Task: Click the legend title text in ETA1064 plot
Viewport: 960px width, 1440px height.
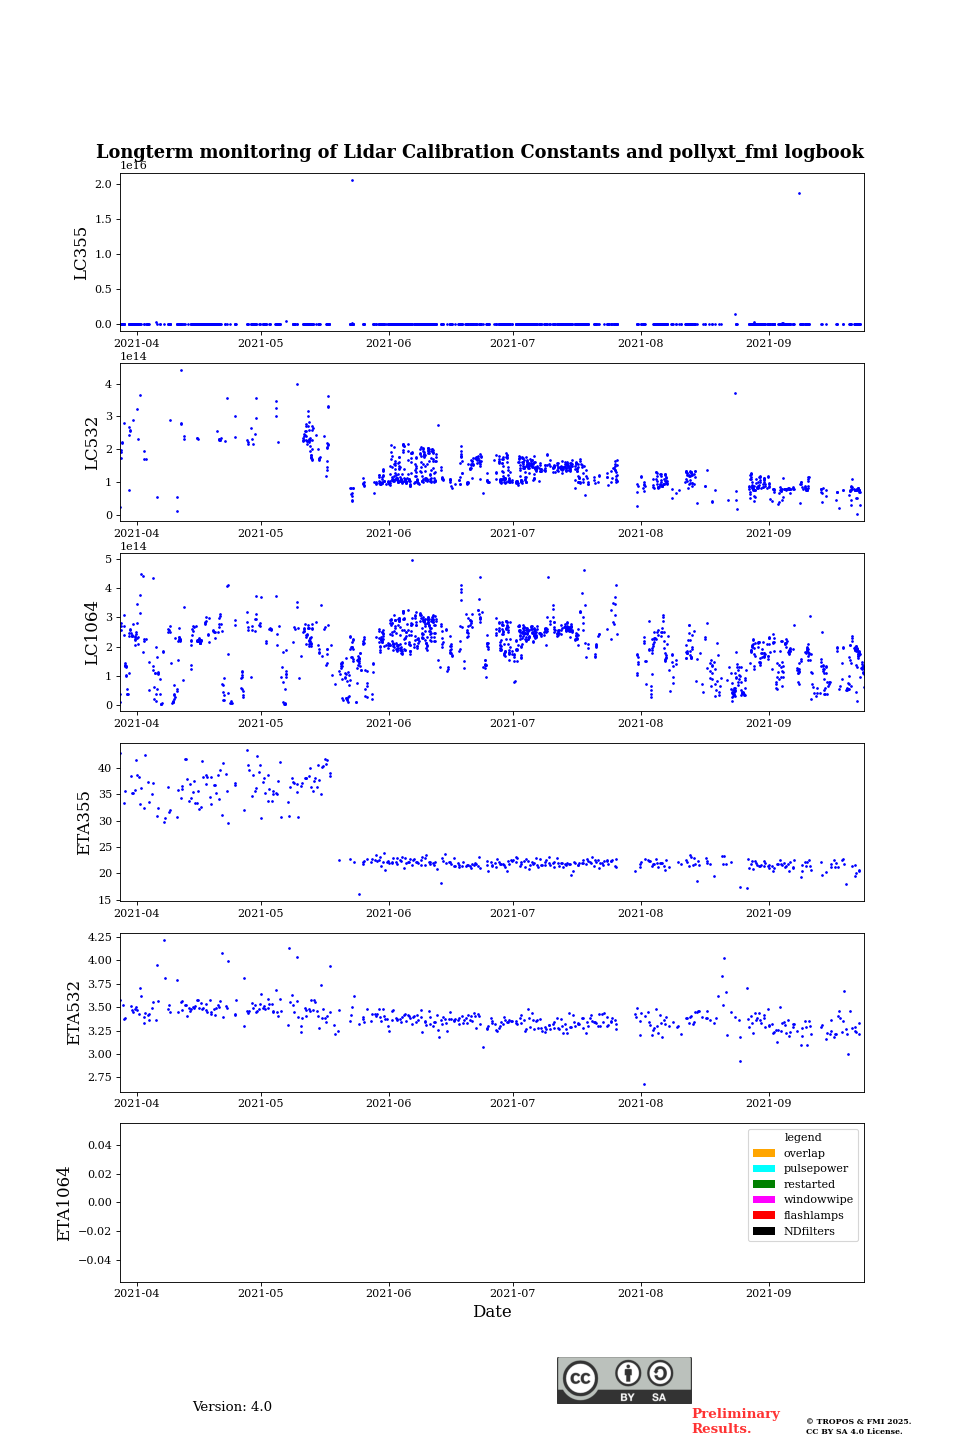Action: [x=803, y=1138]
